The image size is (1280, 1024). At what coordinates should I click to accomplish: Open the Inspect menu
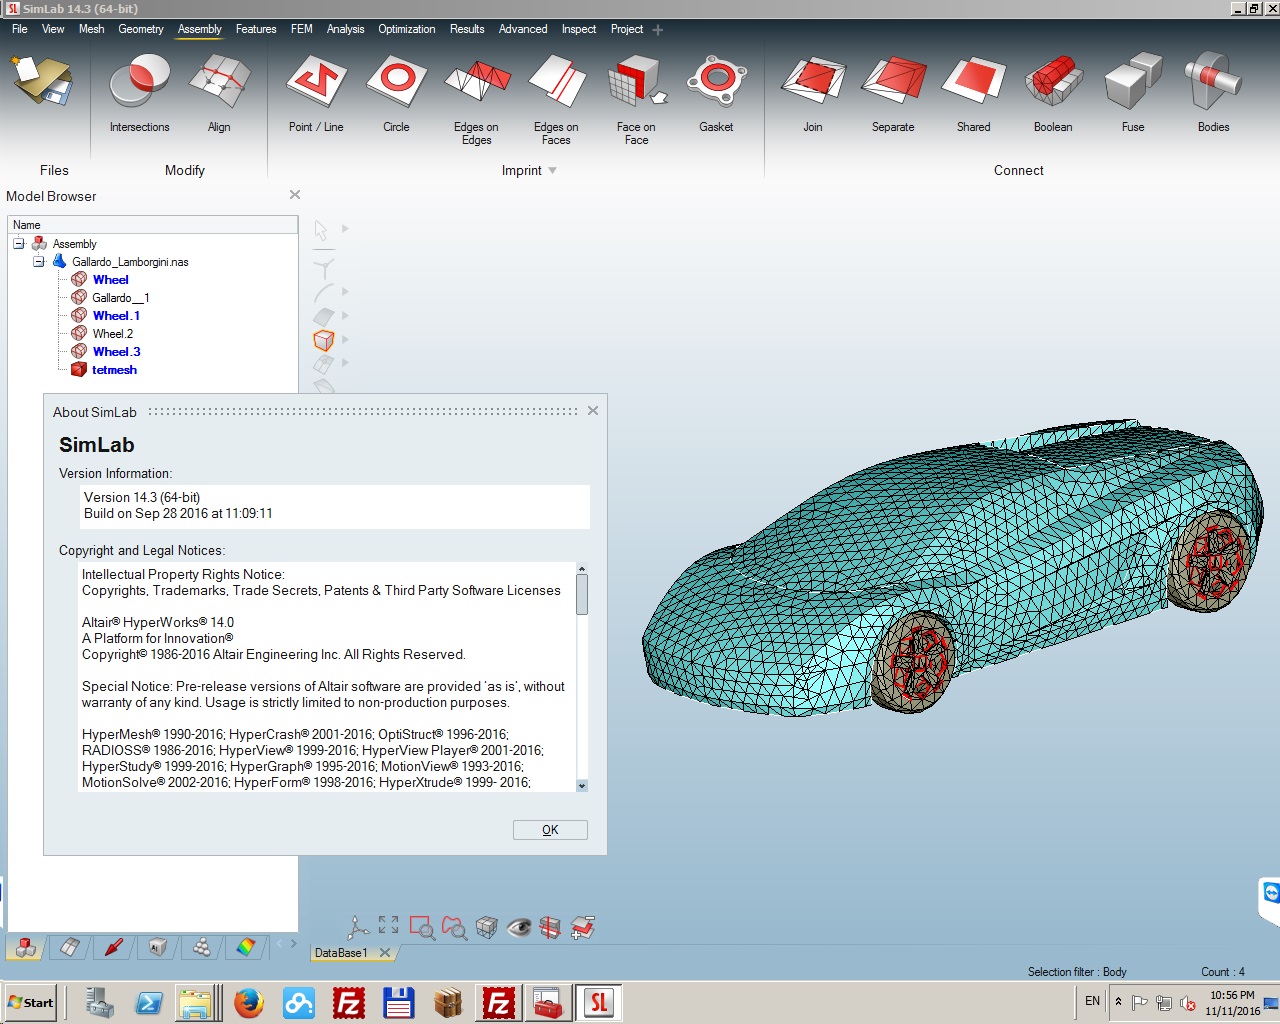579,29
